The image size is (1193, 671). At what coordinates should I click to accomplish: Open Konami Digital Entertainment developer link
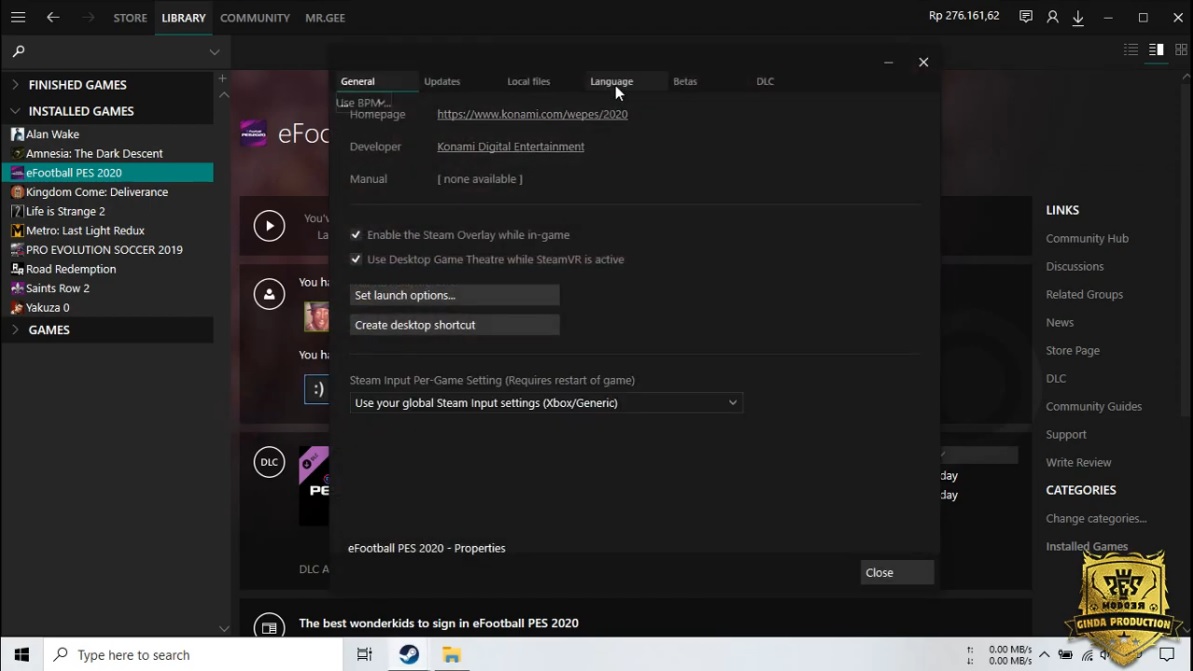coord(511,146)
